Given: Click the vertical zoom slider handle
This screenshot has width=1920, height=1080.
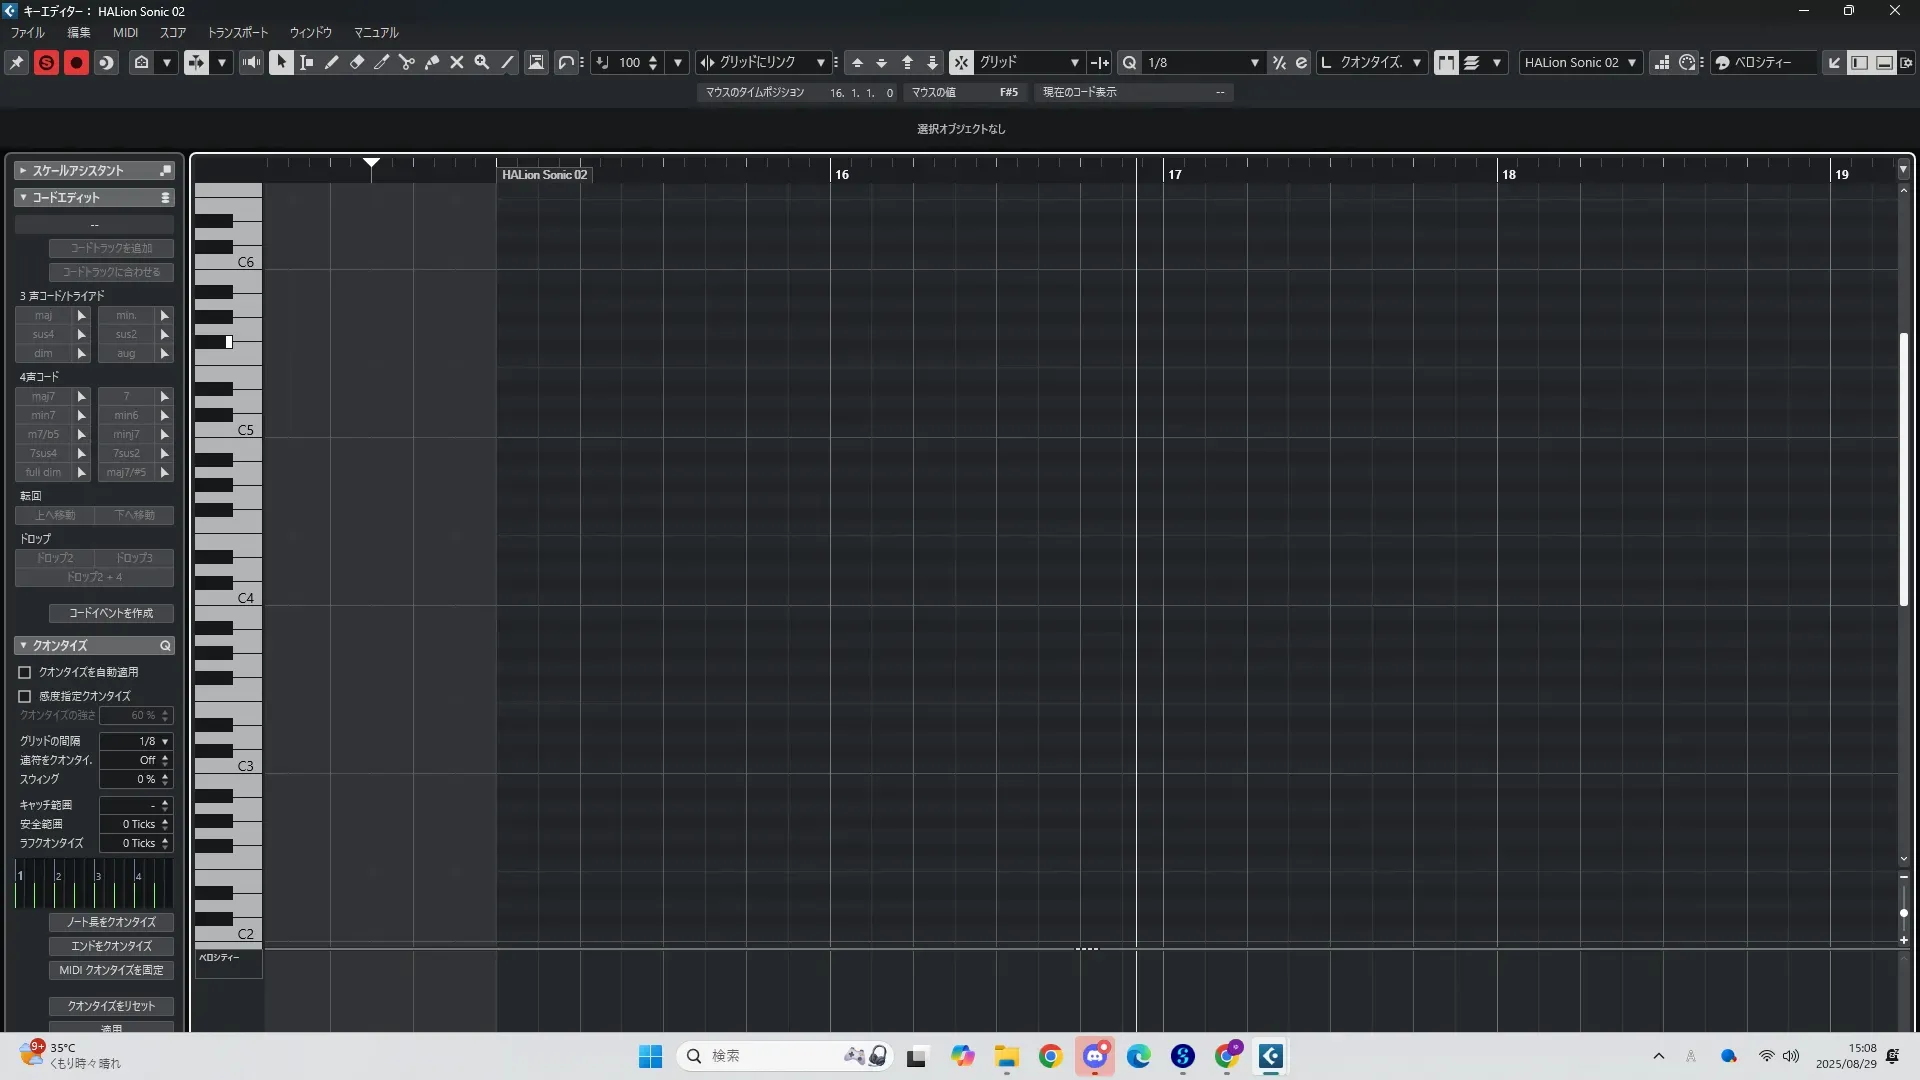Looking at the screenshot, I should pos(1904,913).
